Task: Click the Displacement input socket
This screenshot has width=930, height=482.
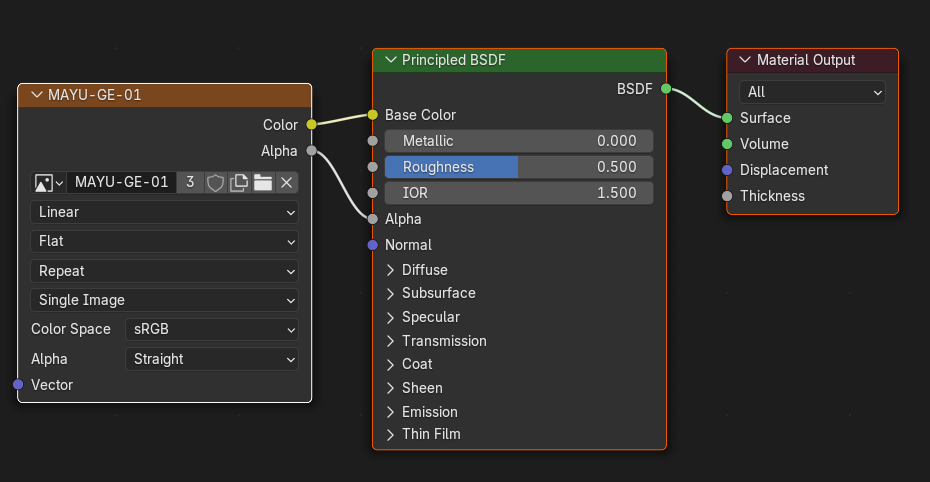Action: [727, 170]
